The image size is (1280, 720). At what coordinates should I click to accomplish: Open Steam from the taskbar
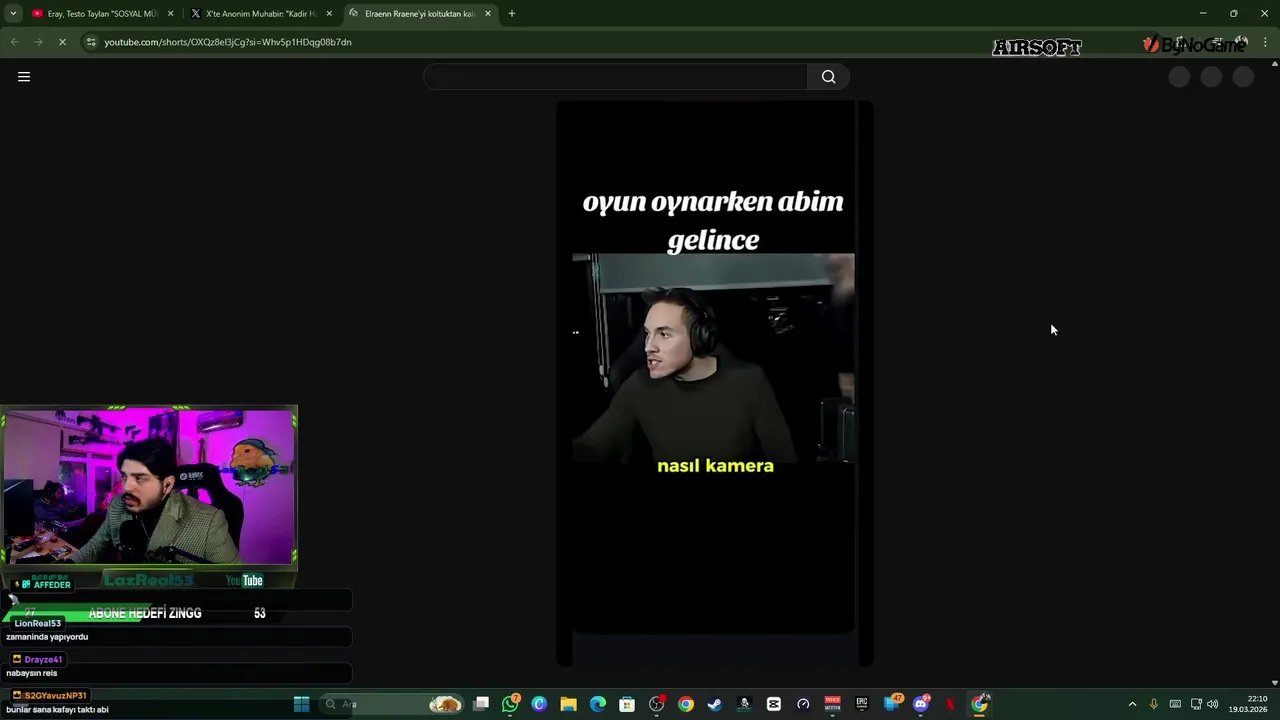tap(715, 704)
